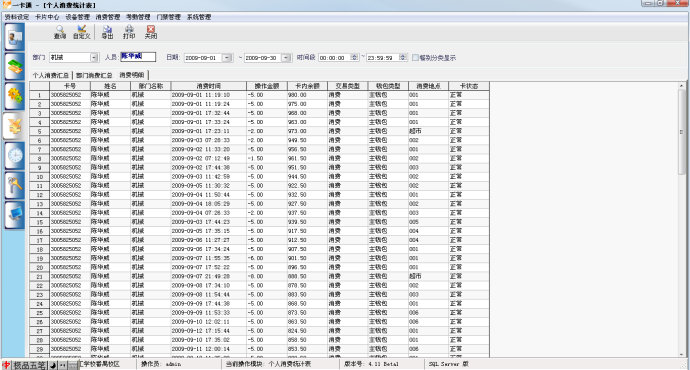Click the 人员 name input field

pos(138,57)
